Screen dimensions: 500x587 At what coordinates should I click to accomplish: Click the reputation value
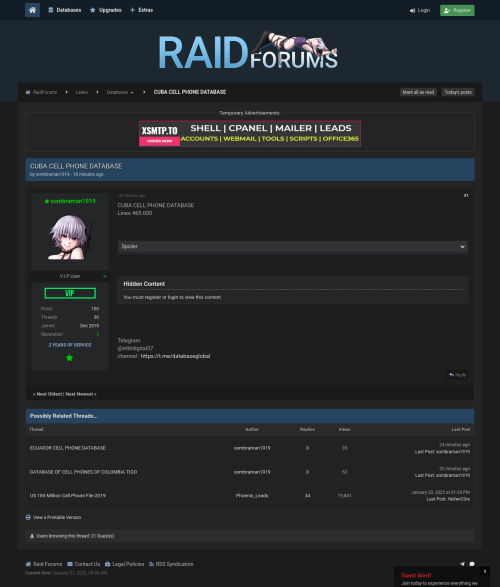(x=97, y=334)
